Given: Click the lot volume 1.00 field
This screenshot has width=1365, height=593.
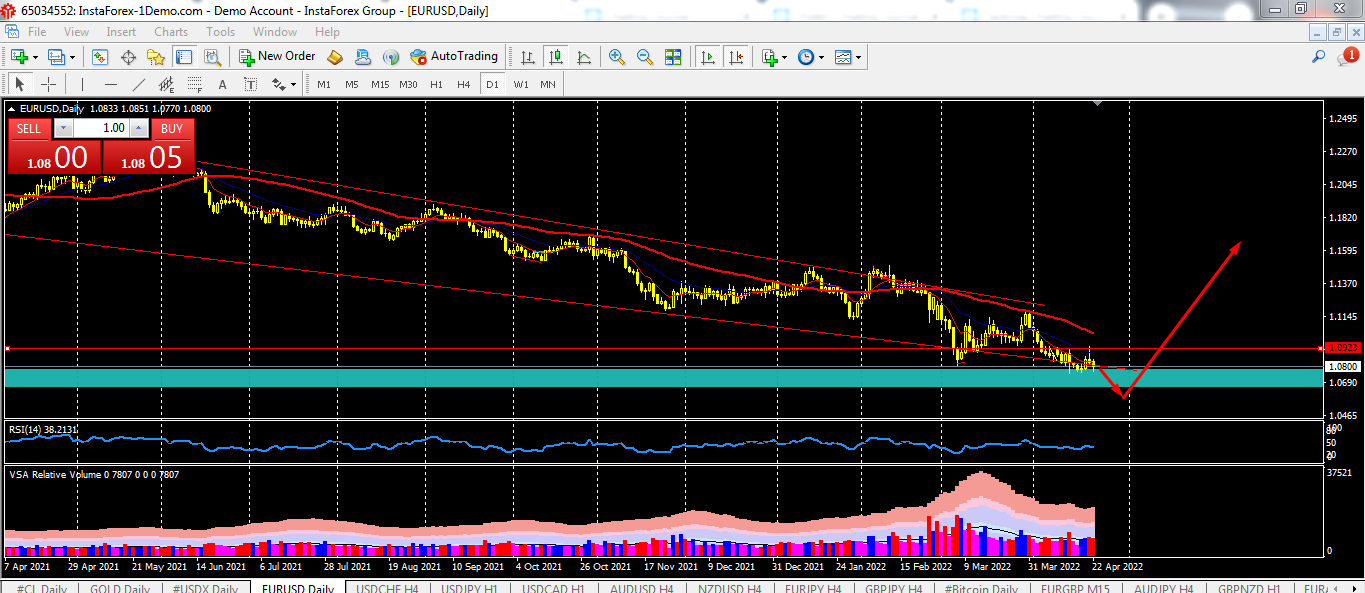Looking at the screenshot, I should (101, 128).
